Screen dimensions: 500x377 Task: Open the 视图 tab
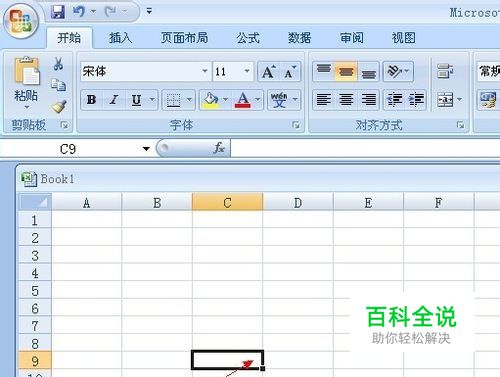pos(403,38)
